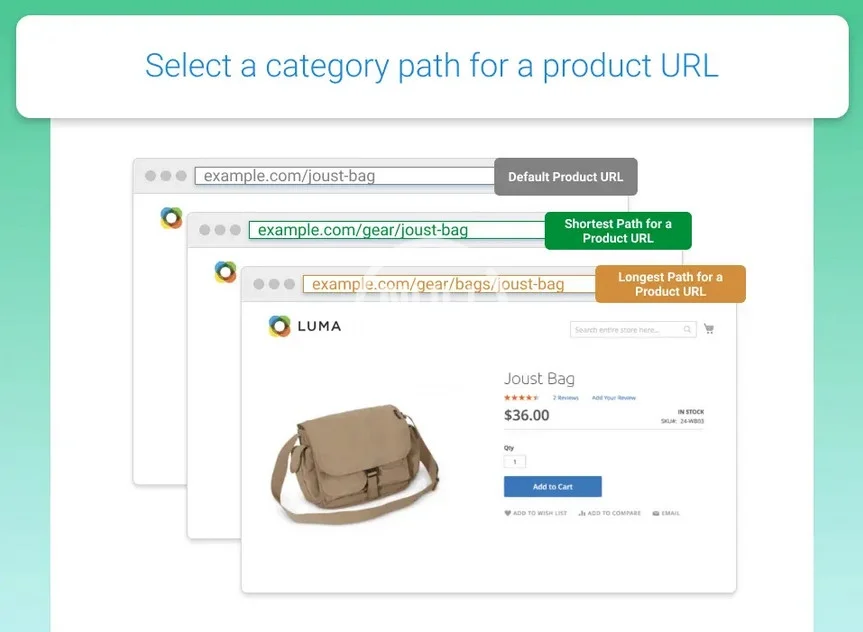Click the search magnifier icon
Viewport: 863px width, 632px height.
tap(687, 329)
